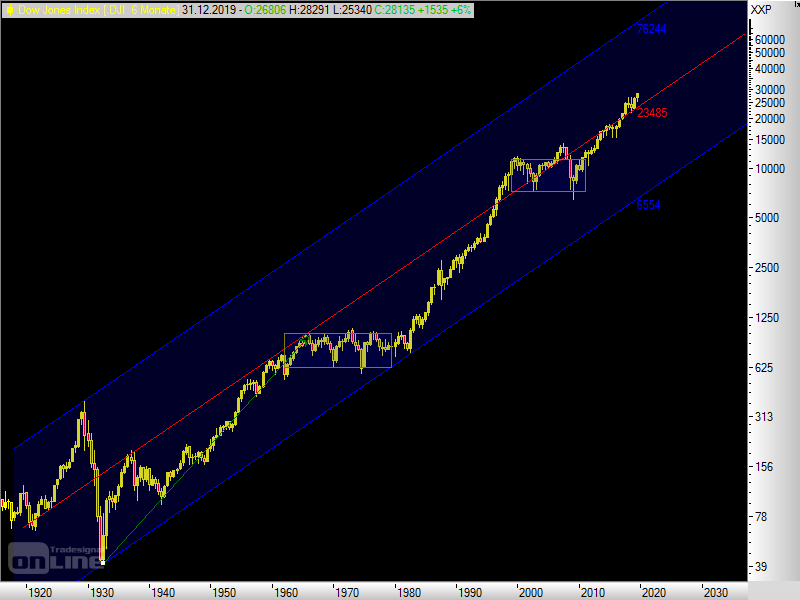Click the 1940 time axis label
800x600 pixels.
(163, 593)
